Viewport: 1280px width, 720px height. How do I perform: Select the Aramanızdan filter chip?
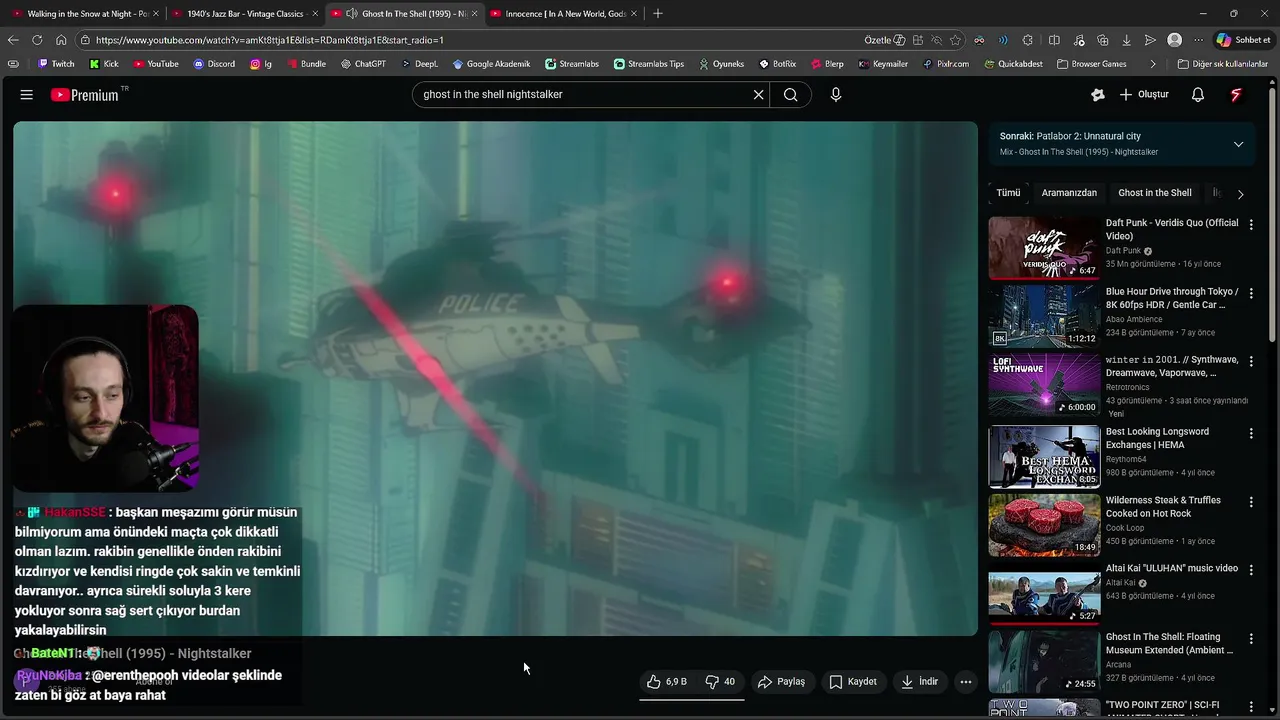pyautogui.click(x=1069, y=193)
